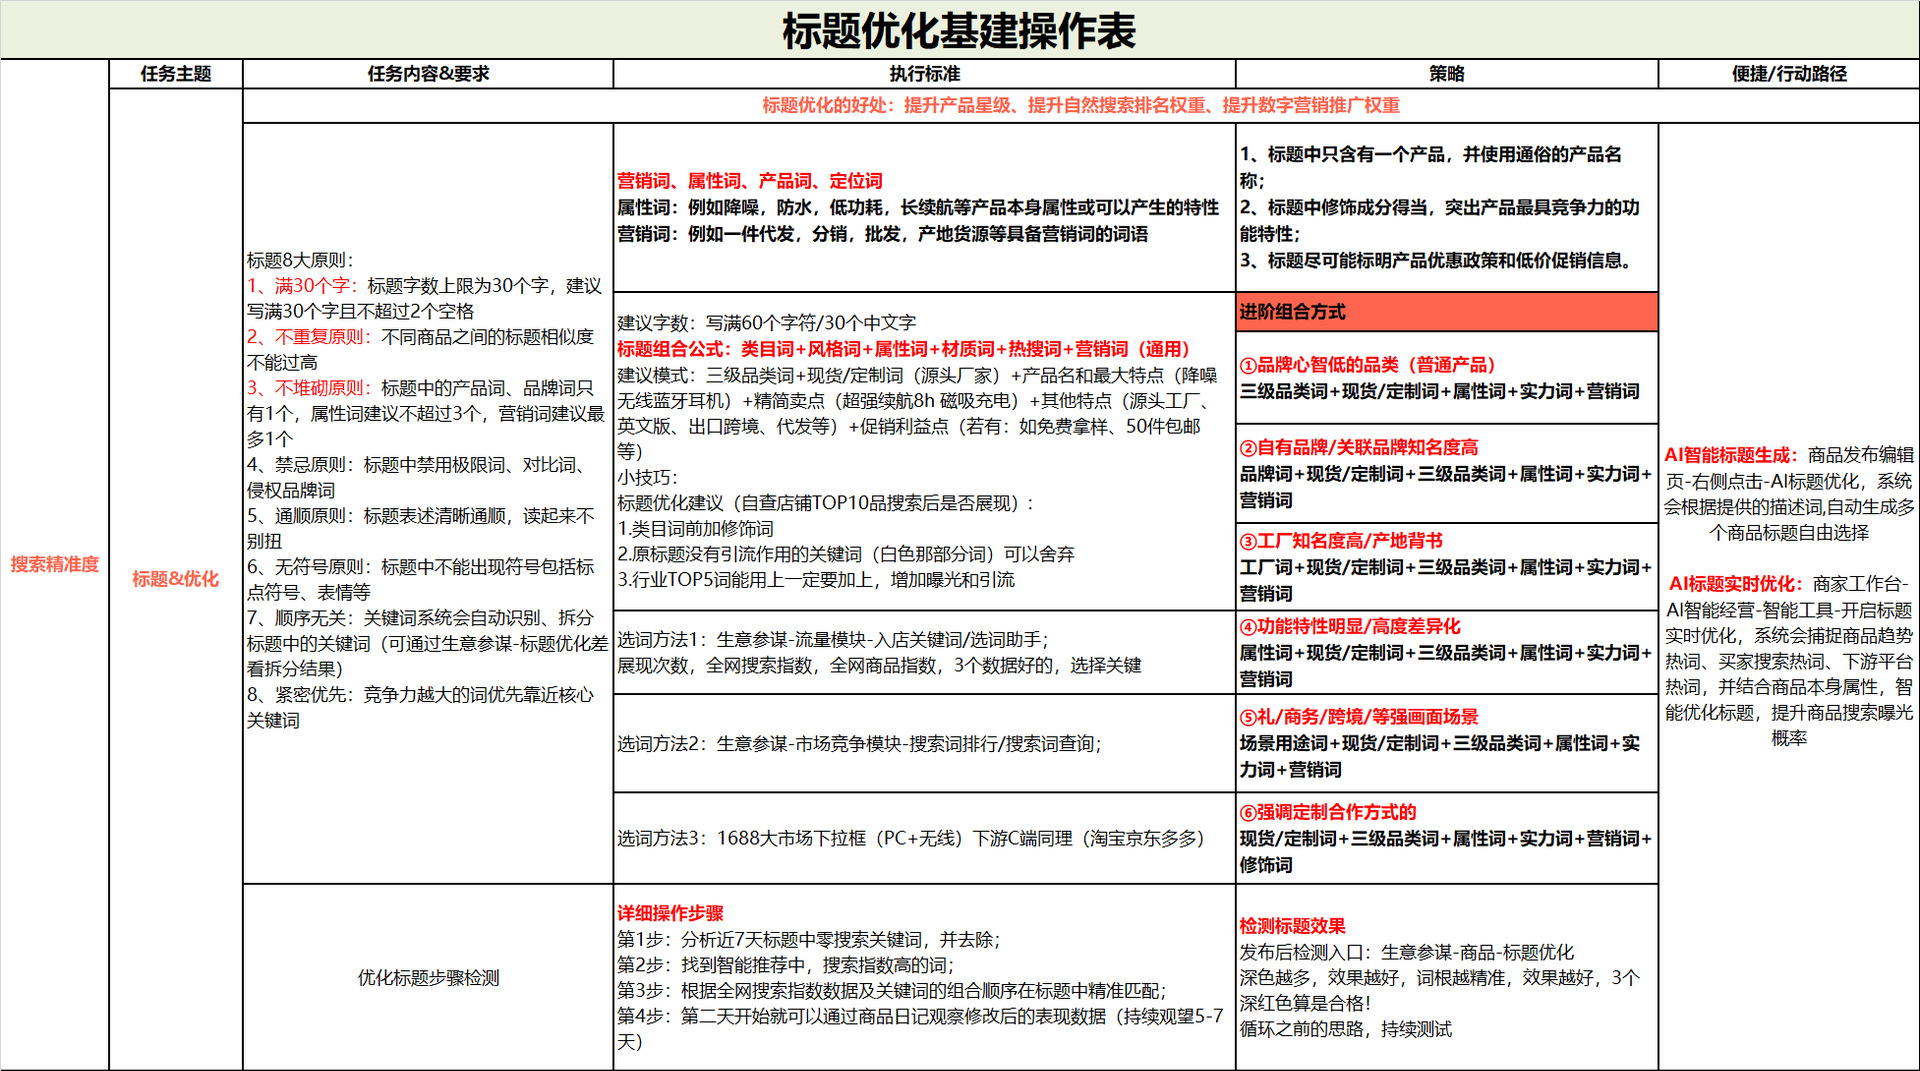Click the red AI智能标题生成 label
This screenshot has height=1071, width=1920.
tap(1732, 455)
